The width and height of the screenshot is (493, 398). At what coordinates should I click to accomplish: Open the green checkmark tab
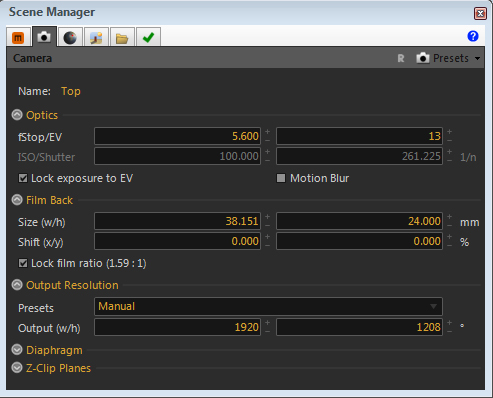[x=148, y=37]
